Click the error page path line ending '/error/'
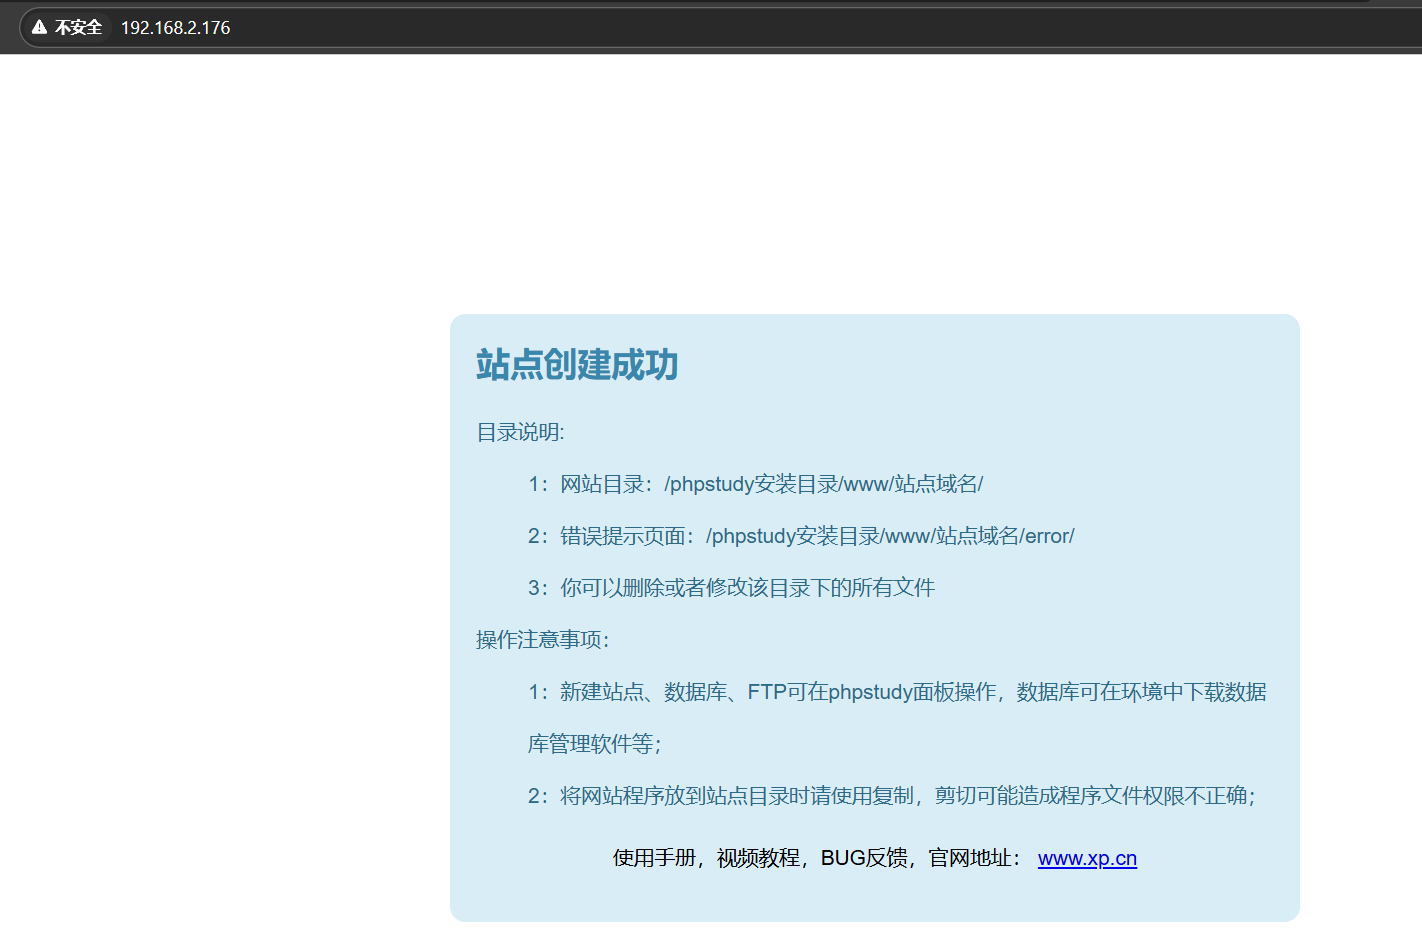Screen dimensions: 1422x947 801,536
